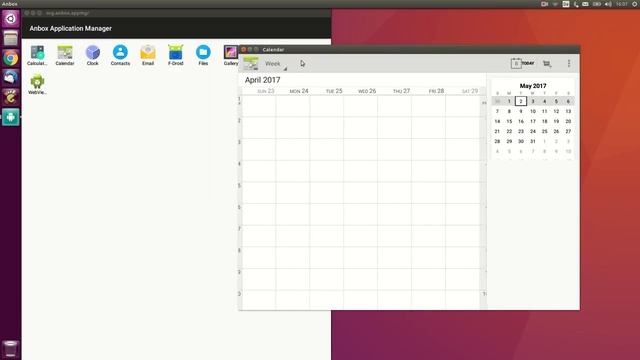Open the Week view dropdown in Calendar
Viewport: 640px width, 360px height.
[x=276, y=64]
